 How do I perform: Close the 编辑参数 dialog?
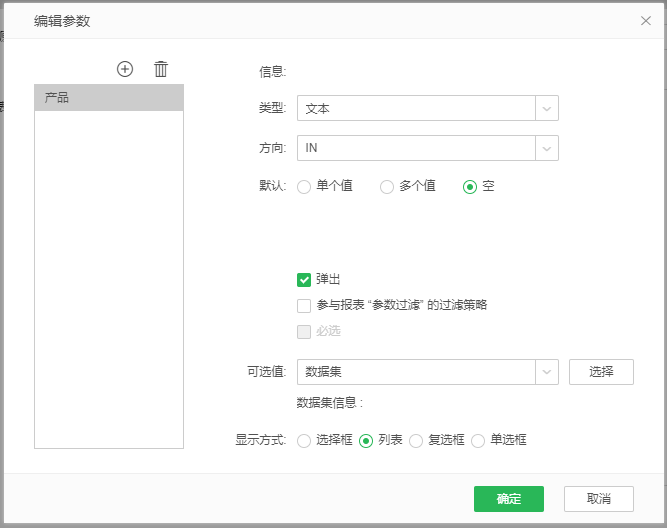pos(646,20)
